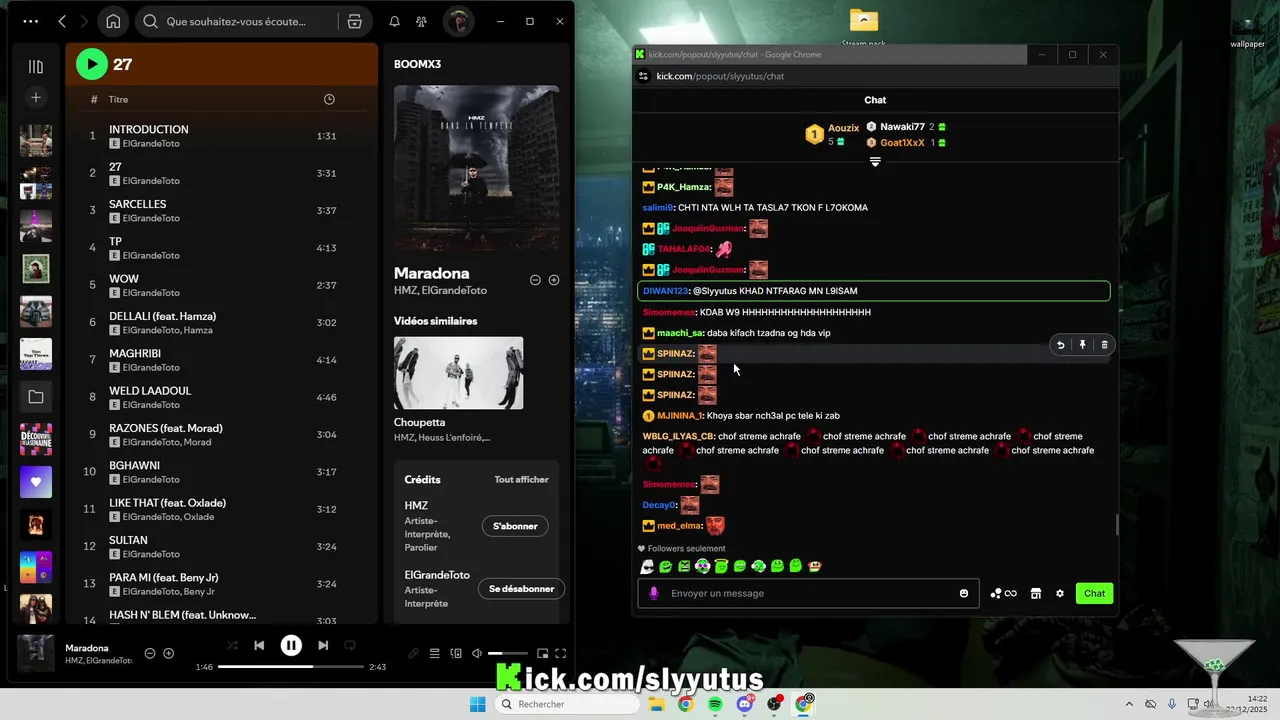Screen dimensions: 1280x720
Task: Click the purple microphone icon in chat
Action: point(654,593)
